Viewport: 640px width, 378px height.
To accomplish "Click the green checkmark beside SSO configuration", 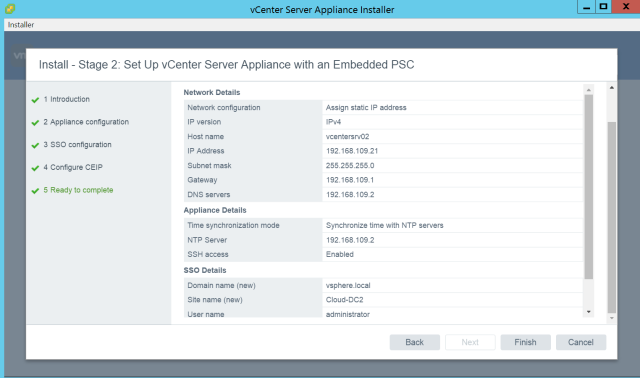I will (x=35, y=145).
